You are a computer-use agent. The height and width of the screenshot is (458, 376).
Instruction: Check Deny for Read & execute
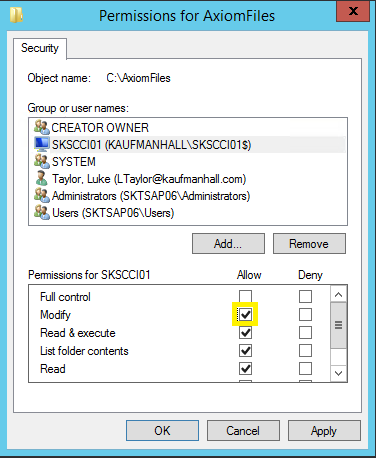pos(305,332)
